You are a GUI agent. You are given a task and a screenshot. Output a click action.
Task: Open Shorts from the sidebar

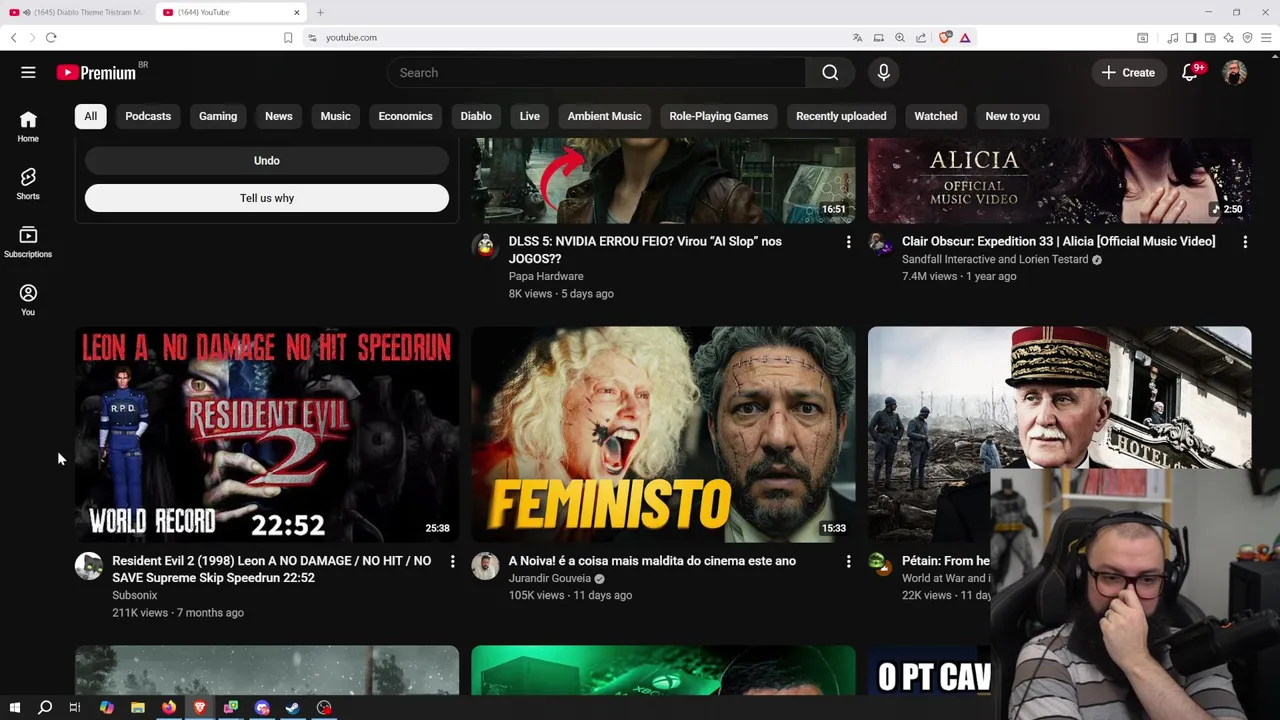(28, 184)
